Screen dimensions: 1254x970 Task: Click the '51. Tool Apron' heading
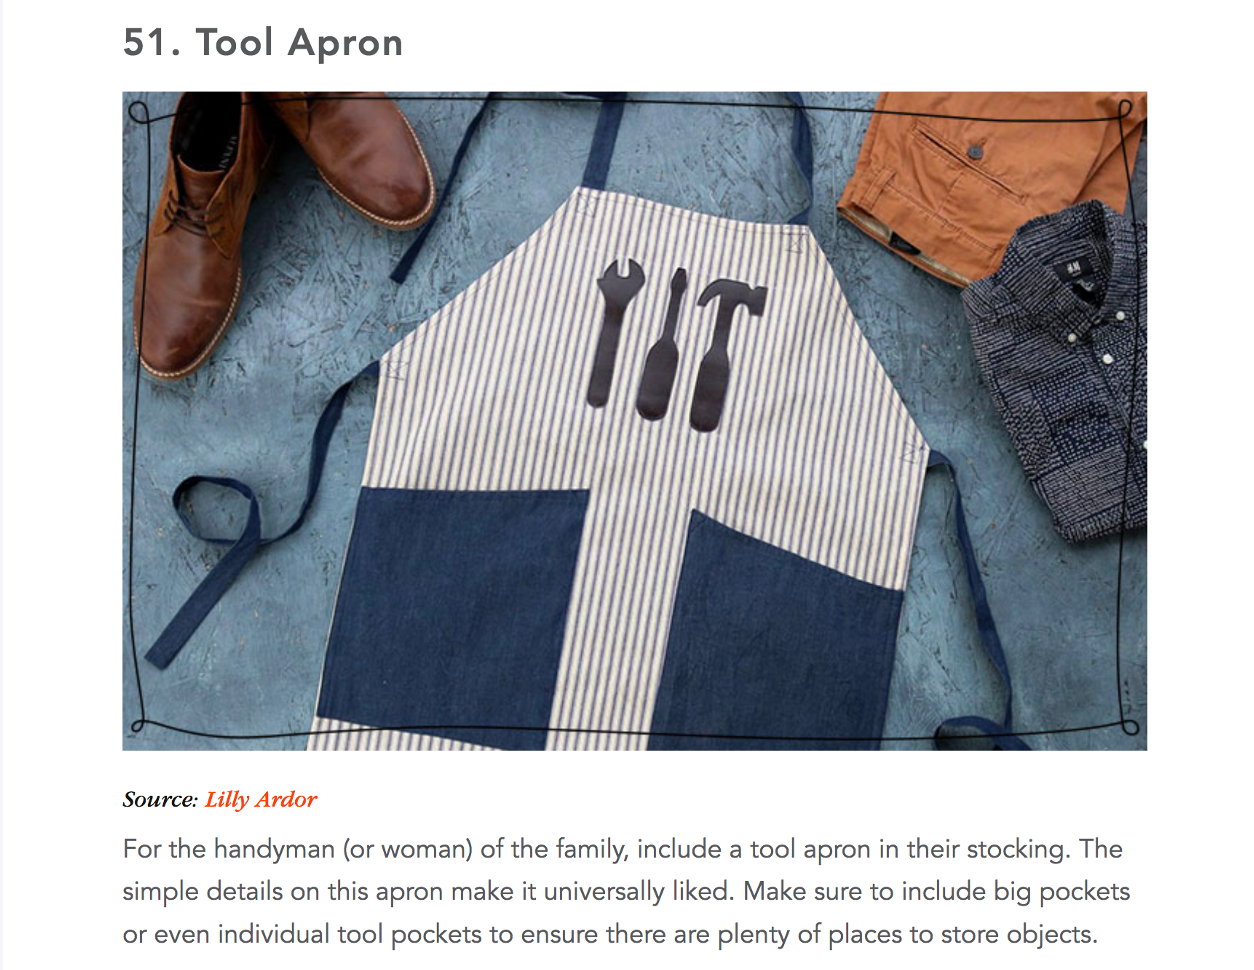pyautogui.click(x=263, y=43)
